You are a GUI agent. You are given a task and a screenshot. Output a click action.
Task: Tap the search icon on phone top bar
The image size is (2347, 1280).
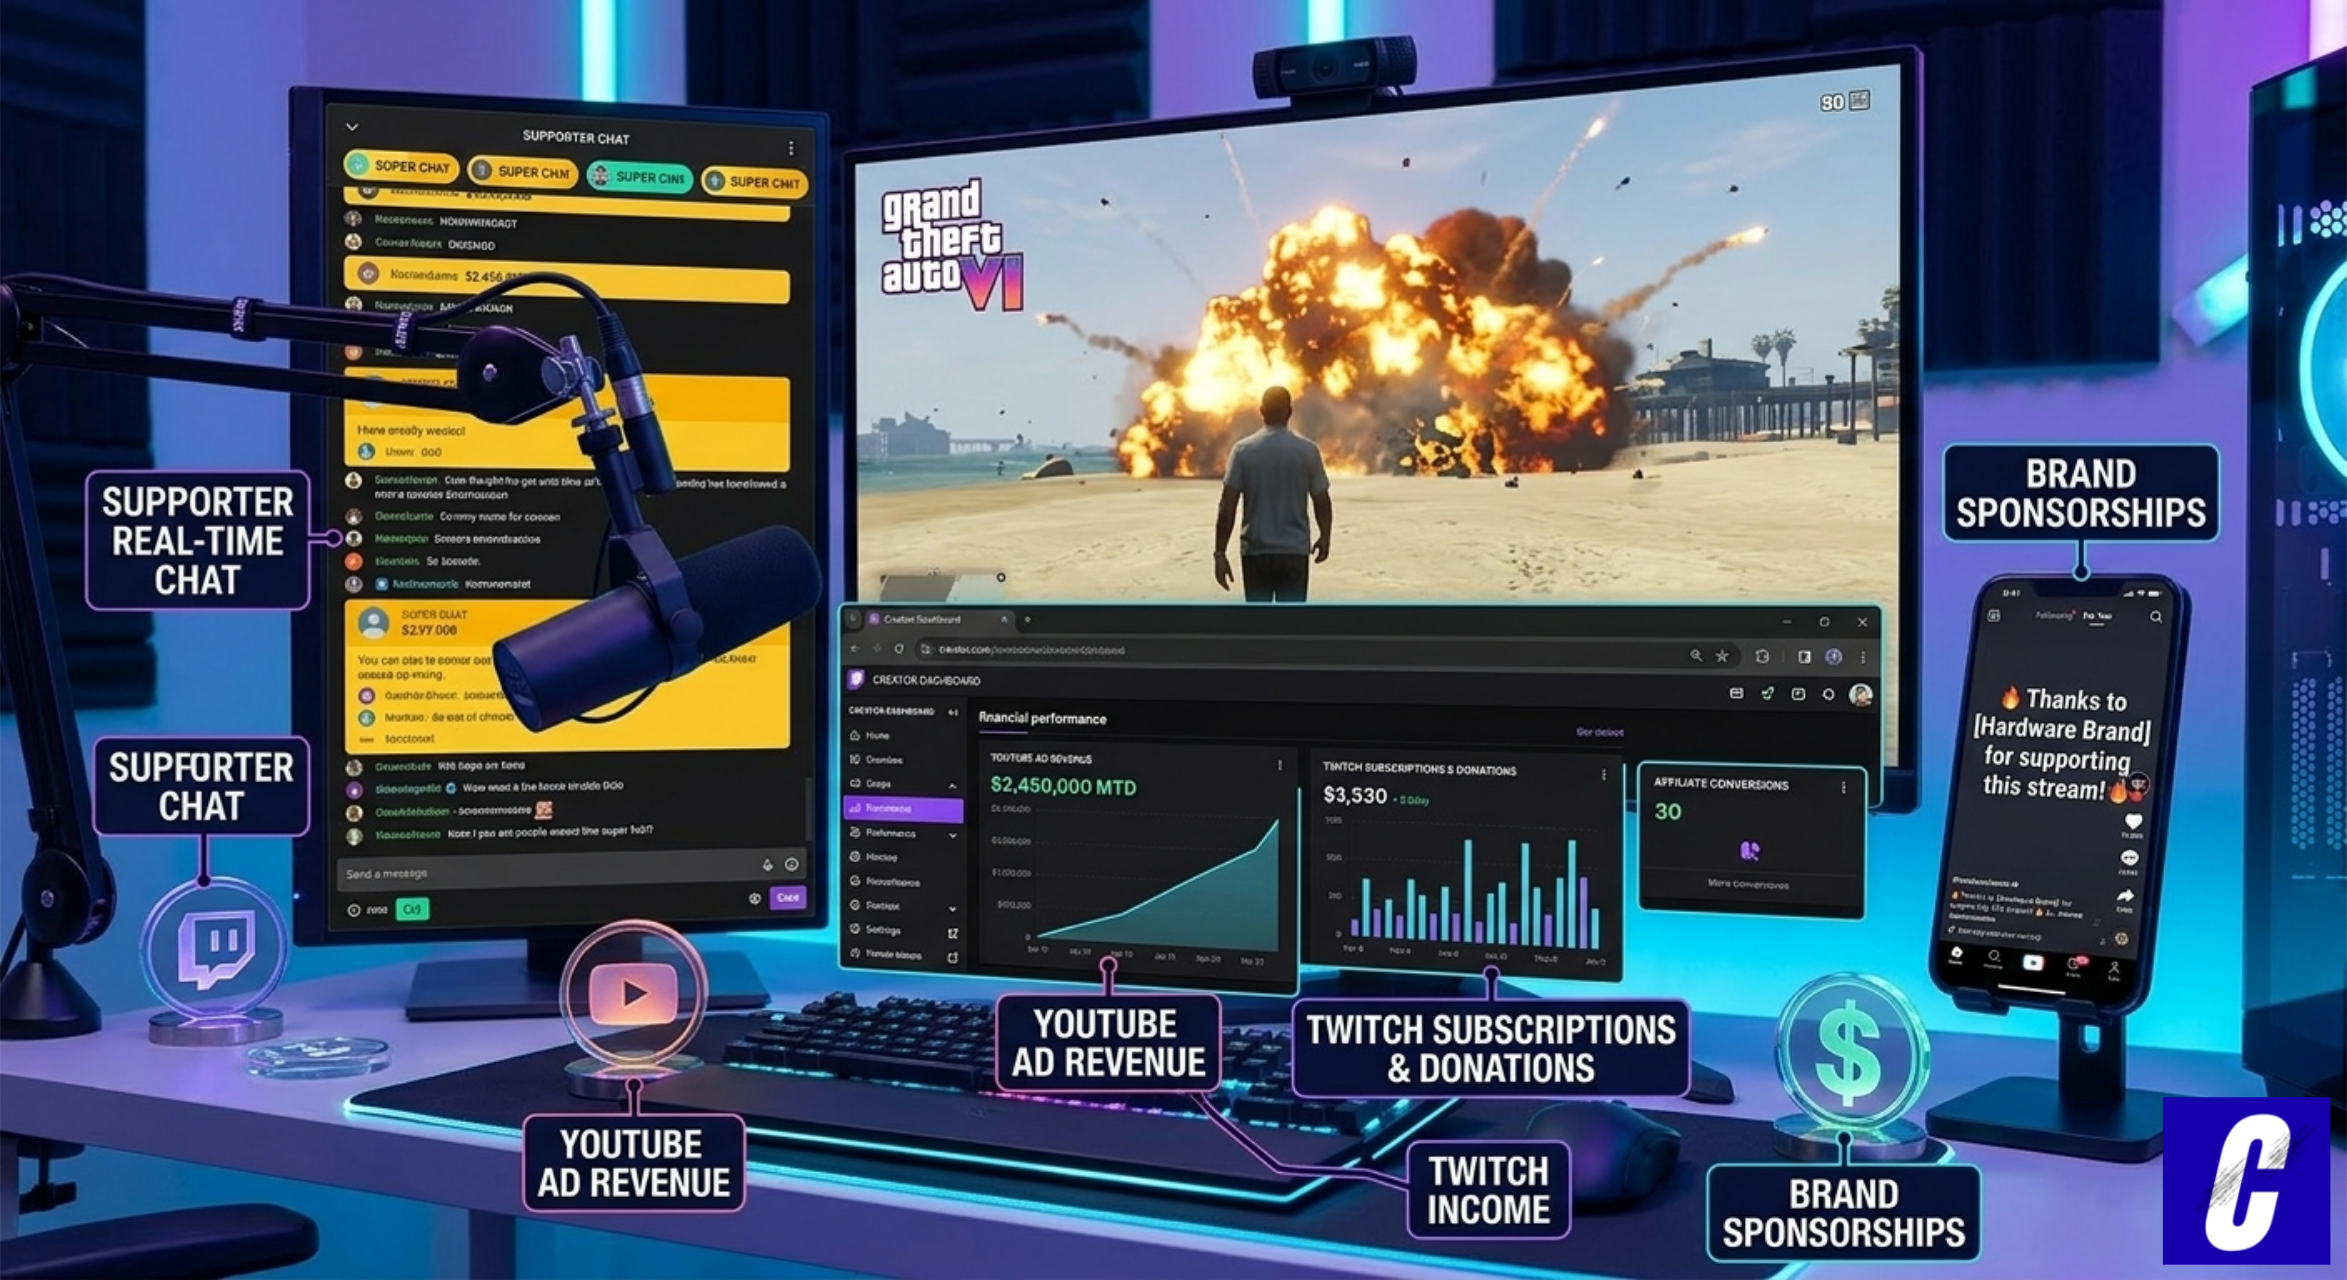point(2156,617)
